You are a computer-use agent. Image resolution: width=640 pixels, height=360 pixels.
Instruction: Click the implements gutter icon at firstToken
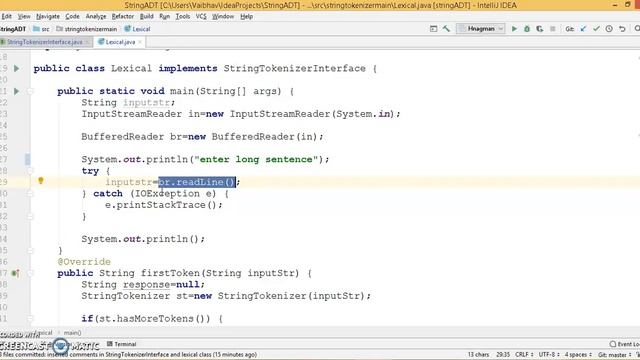pos(15,273)
